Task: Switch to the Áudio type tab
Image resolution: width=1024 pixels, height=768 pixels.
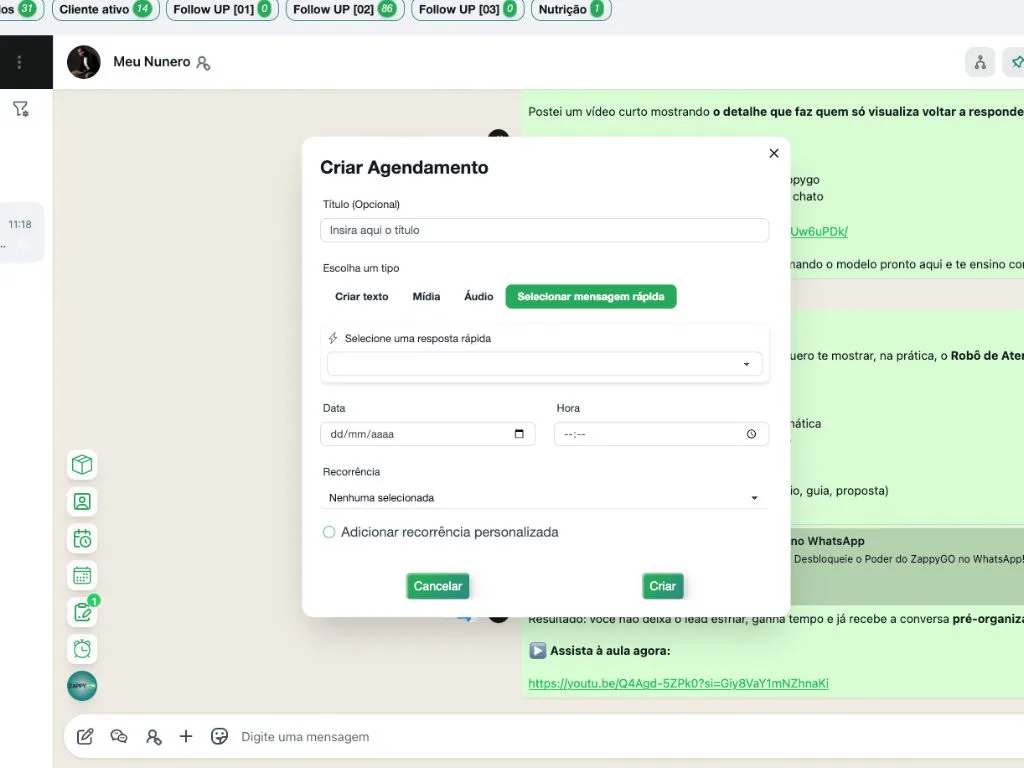Action: [x=478, y=297]
